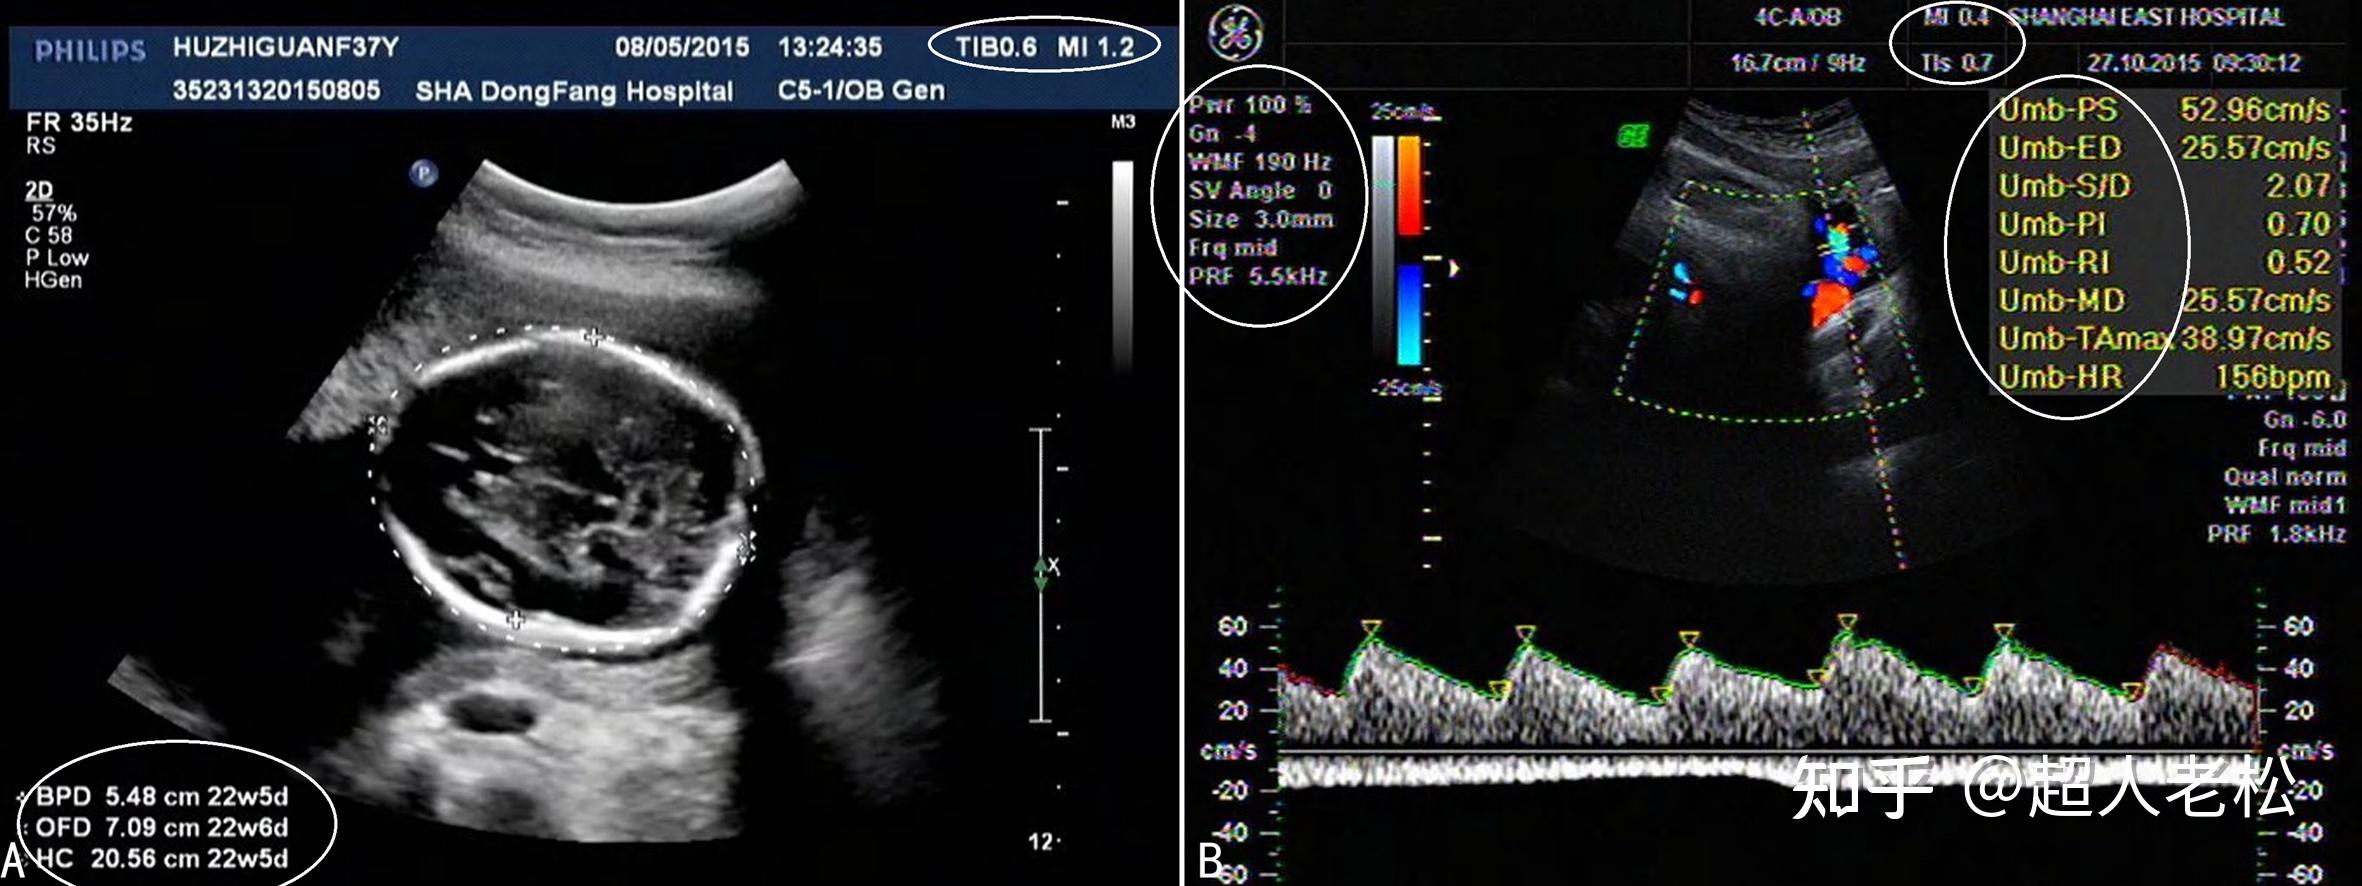Click the exam time 13:24:35
The image size is (2362, 886).
click(x=830, y=47)
